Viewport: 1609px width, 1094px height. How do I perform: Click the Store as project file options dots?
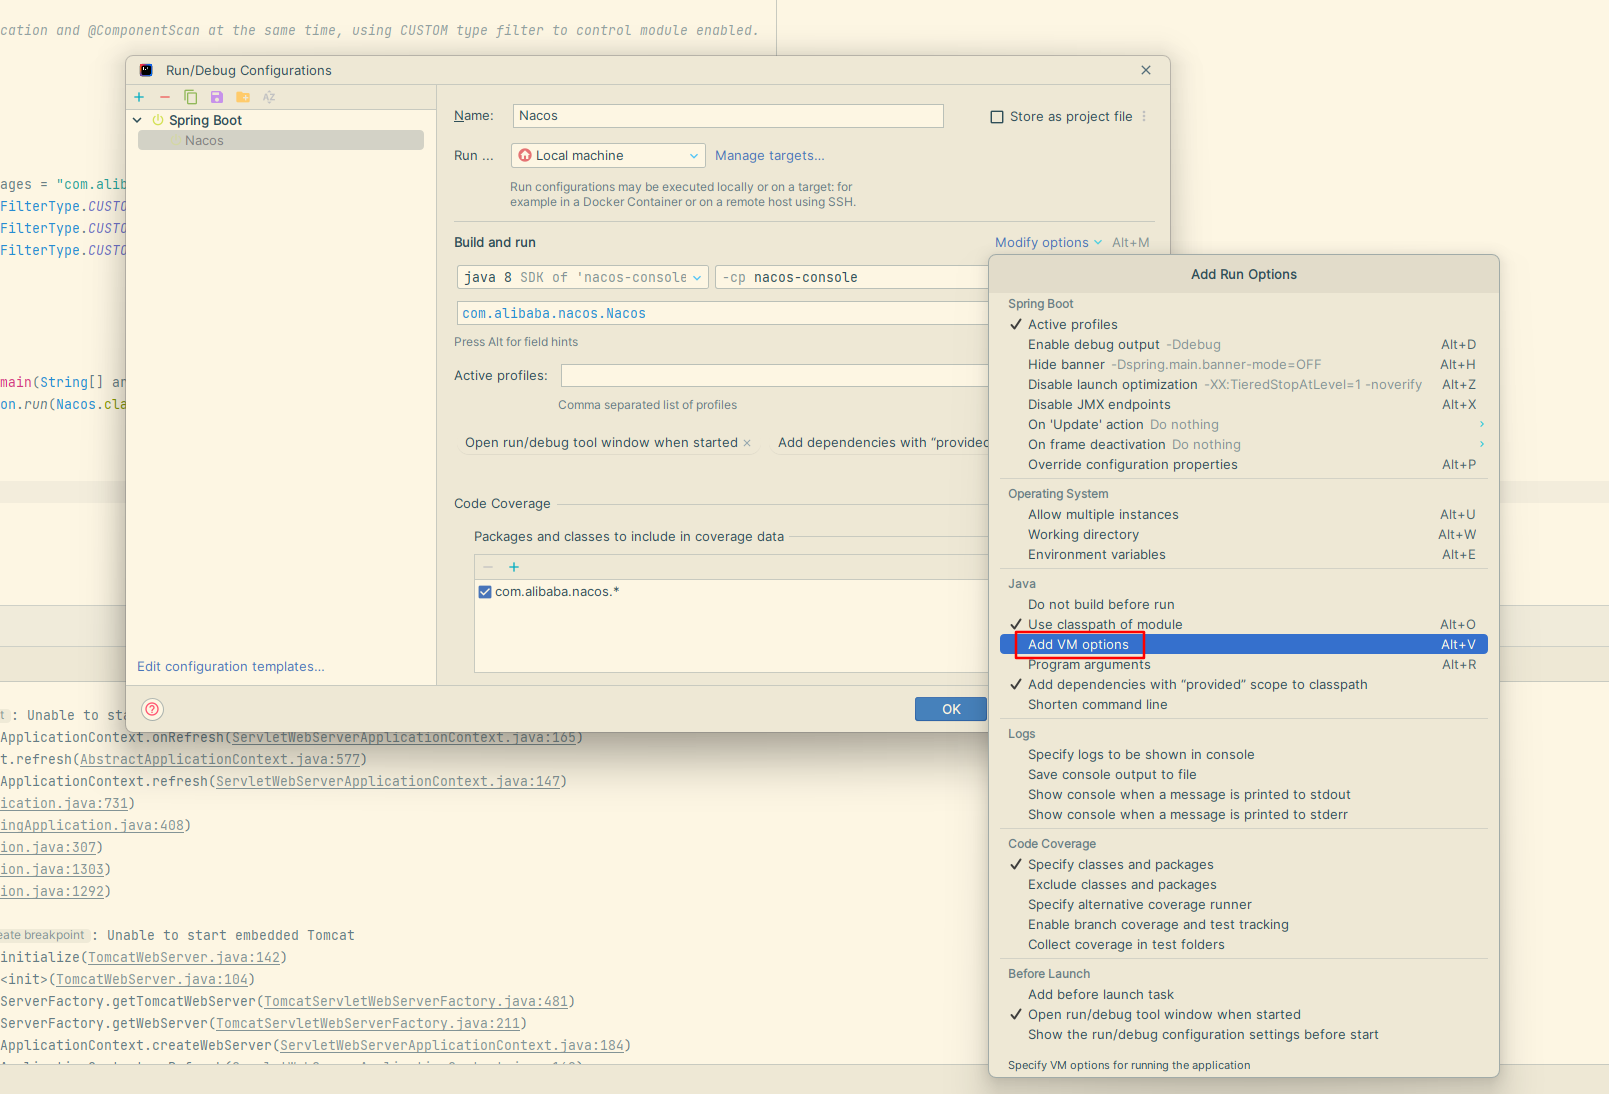click(x=1144, y=116)
